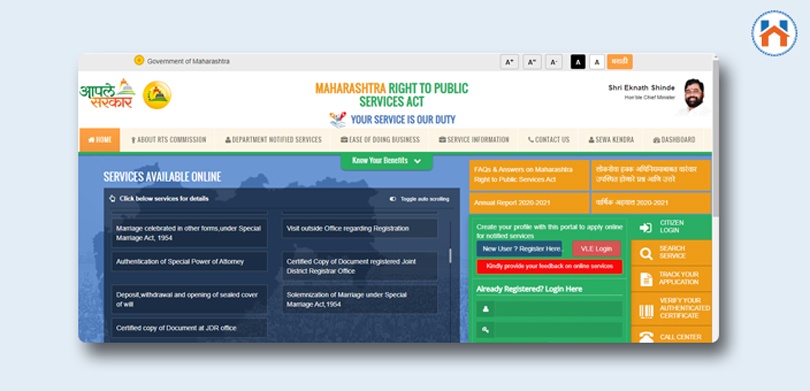810x391 pixels.
Task: Click the Aaple Sarkar logo
Action: (107, 93)
